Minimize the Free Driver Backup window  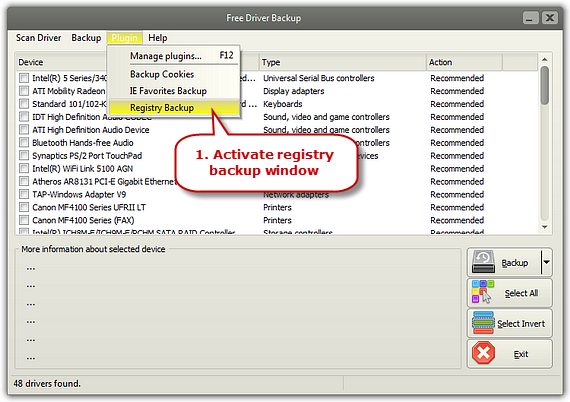[x=530, y=18]
